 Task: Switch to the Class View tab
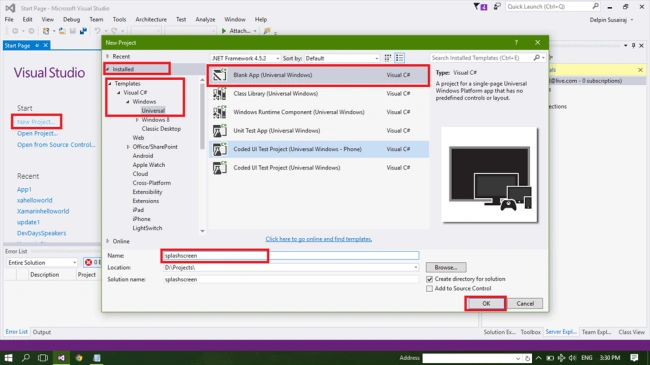click(631, 332)
